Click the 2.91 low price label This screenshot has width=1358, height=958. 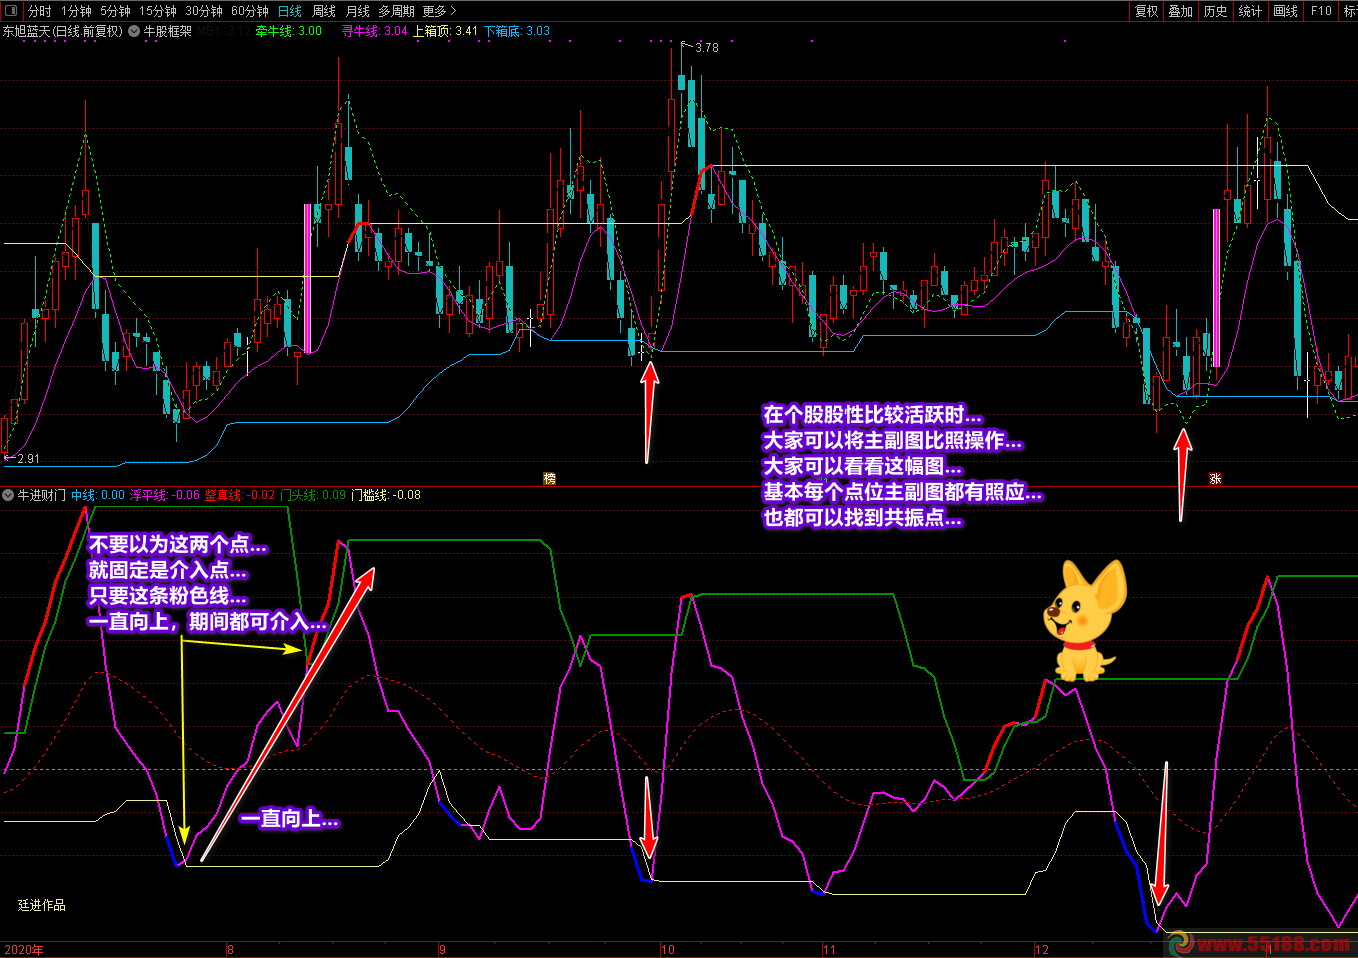(28, 459)
